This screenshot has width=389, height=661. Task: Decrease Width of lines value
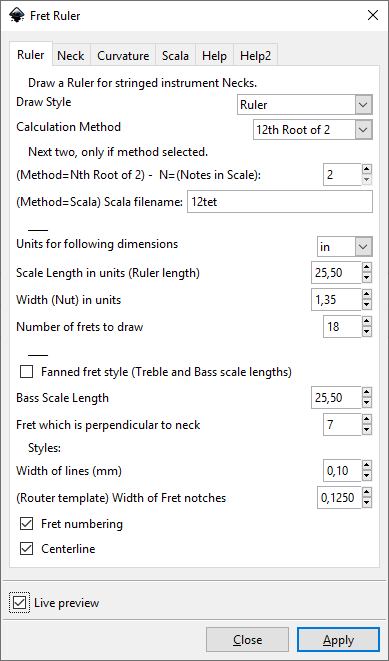tap(367, 476)
